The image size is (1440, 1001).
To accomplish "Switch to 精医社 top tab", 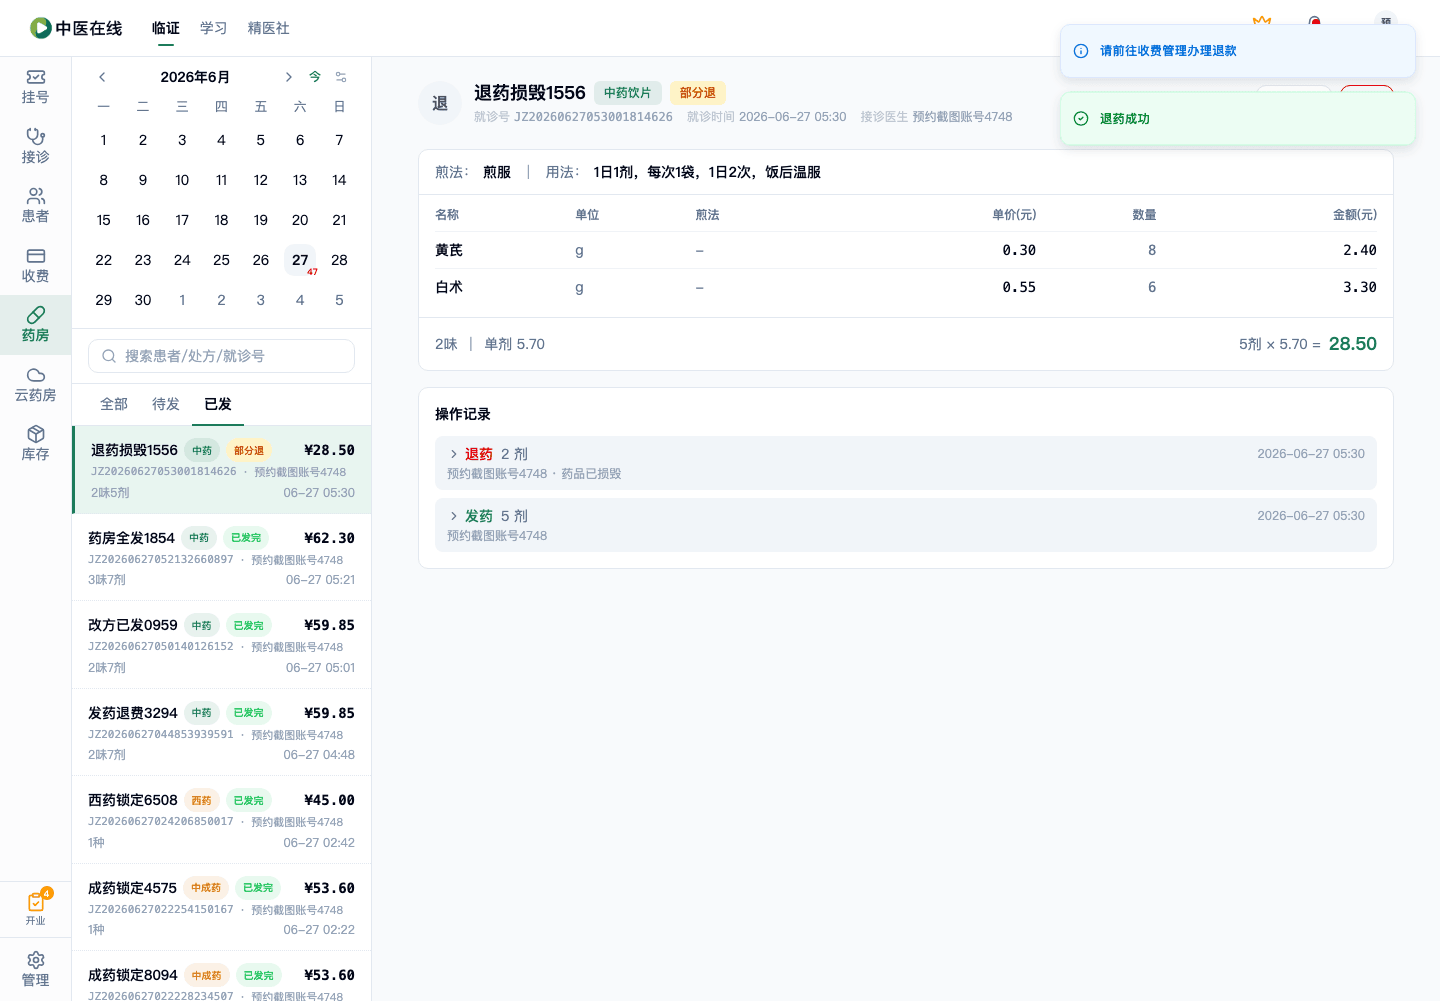I will 269,28.
